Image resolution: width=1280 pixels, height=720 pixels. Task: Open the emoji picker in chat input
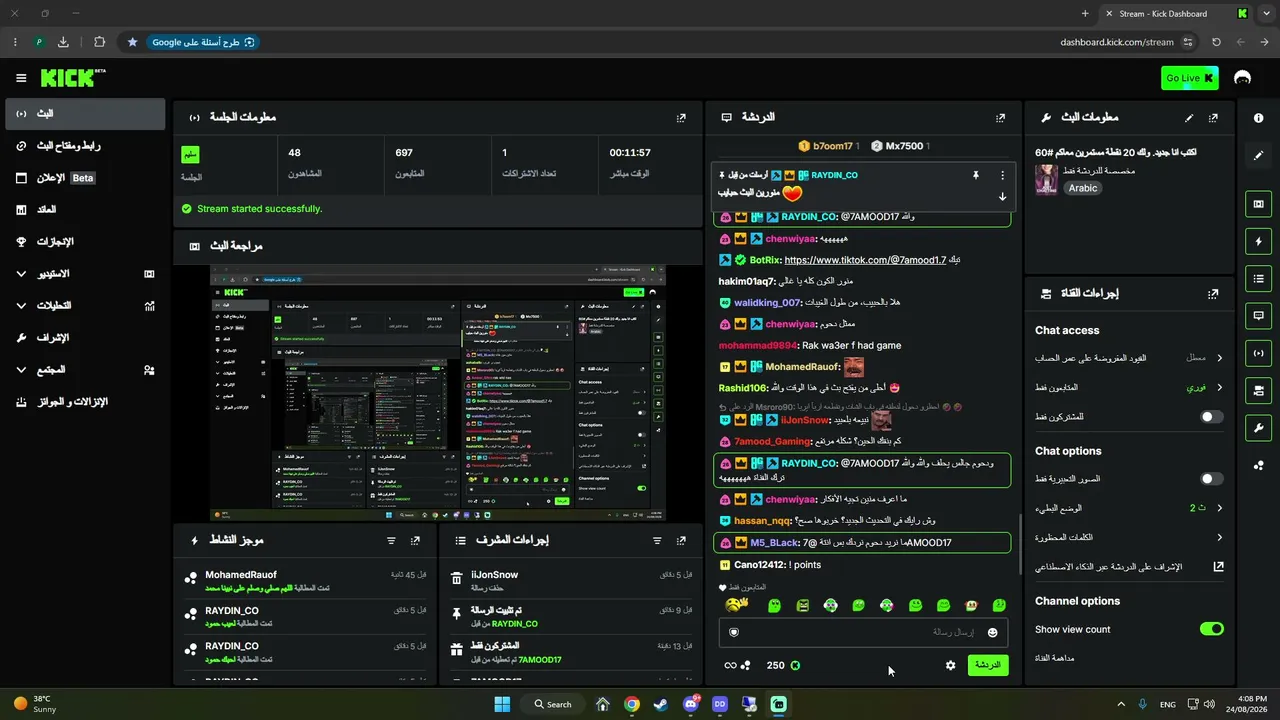coord(992,632)
